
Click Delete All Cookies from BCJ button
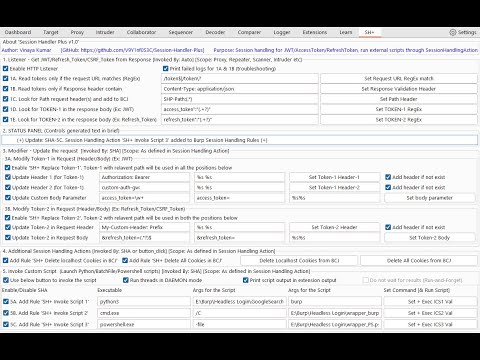419,261
